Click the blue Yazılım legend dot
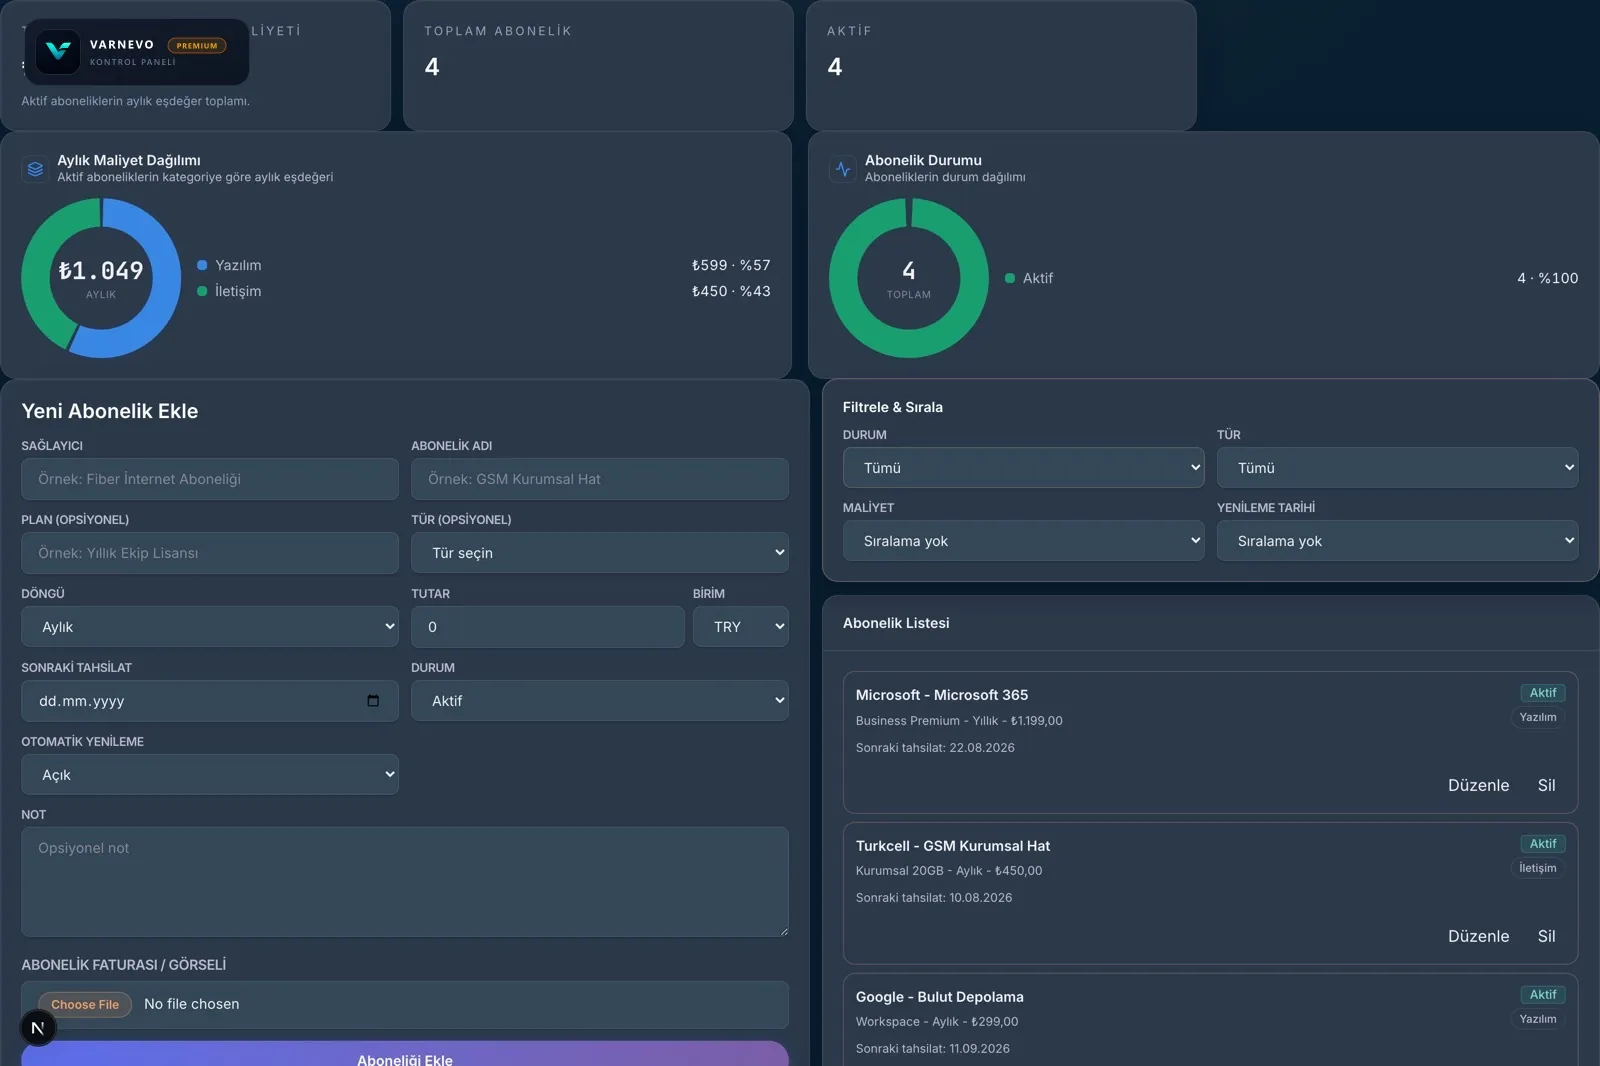 [202, 265]
